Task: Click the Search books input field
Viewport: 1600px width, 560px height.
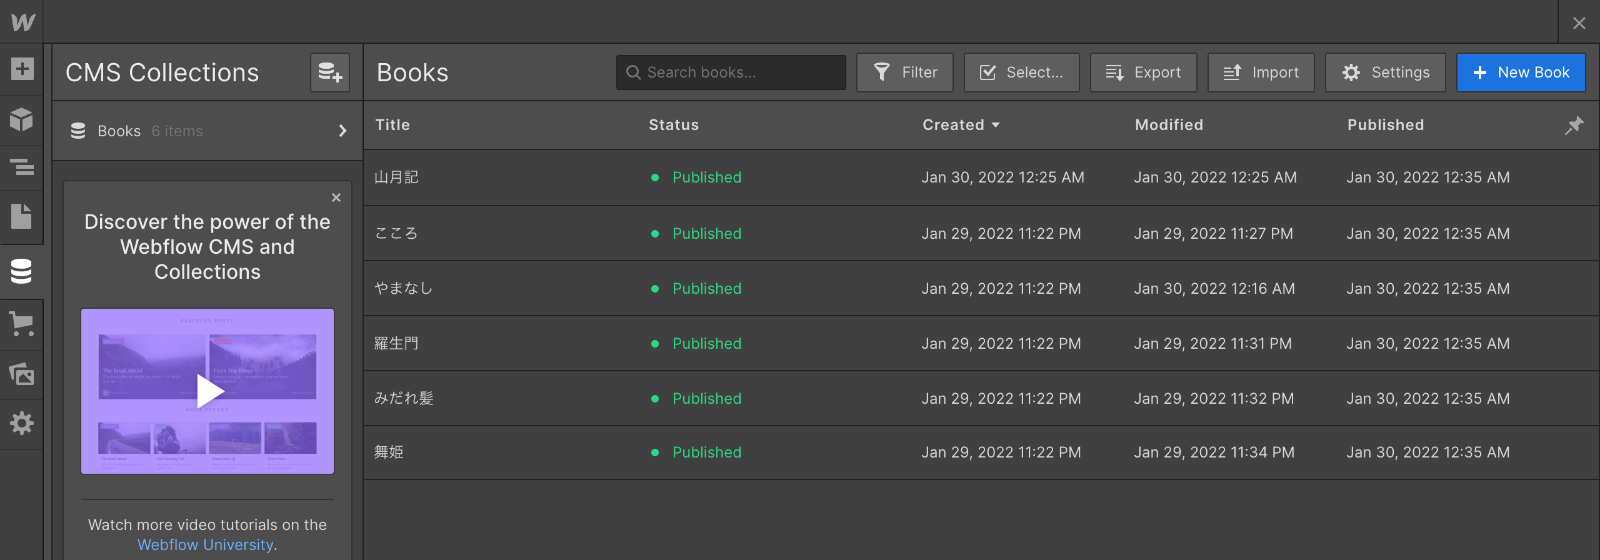Action: 731,73
